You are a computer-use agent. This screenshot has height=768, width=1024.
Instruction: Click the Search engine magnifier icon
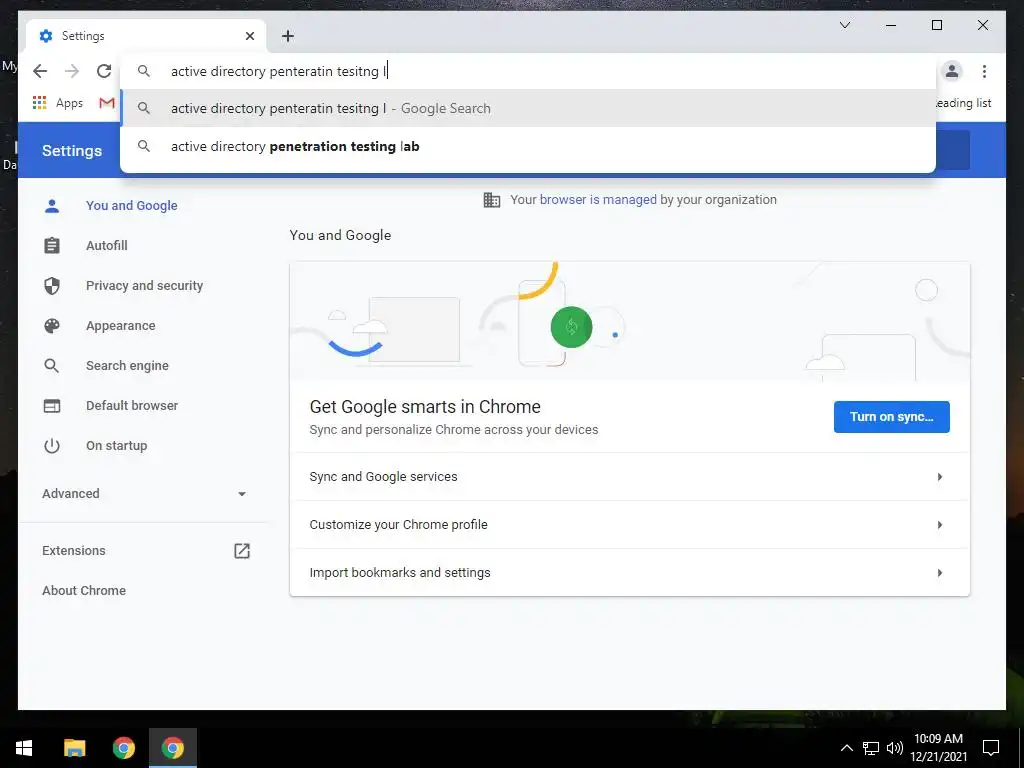click(x=52, y=366)
